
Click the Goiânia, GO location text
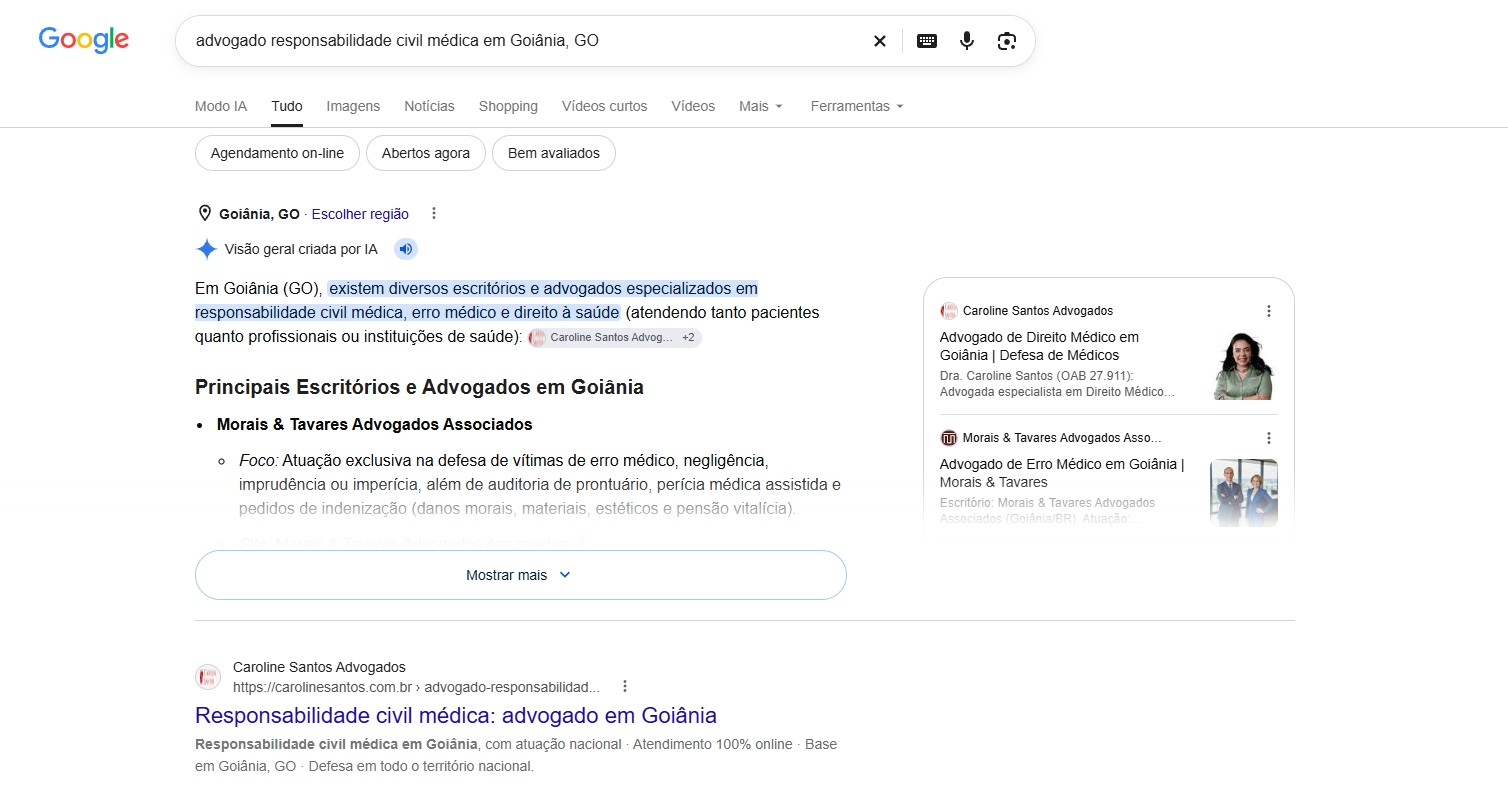point(259,214)
